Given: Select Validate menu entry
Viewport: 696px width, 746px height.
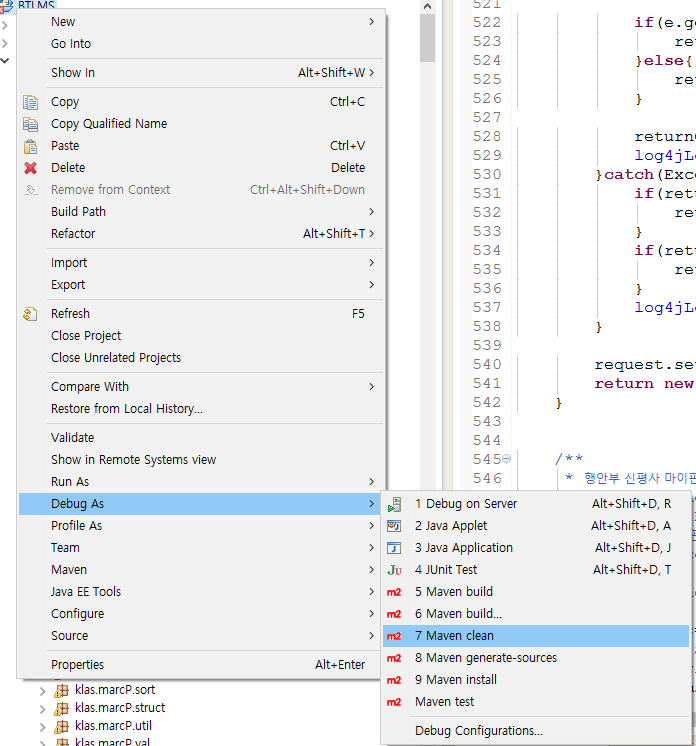Looking at the screenshot, I should [x=201, y=438].
